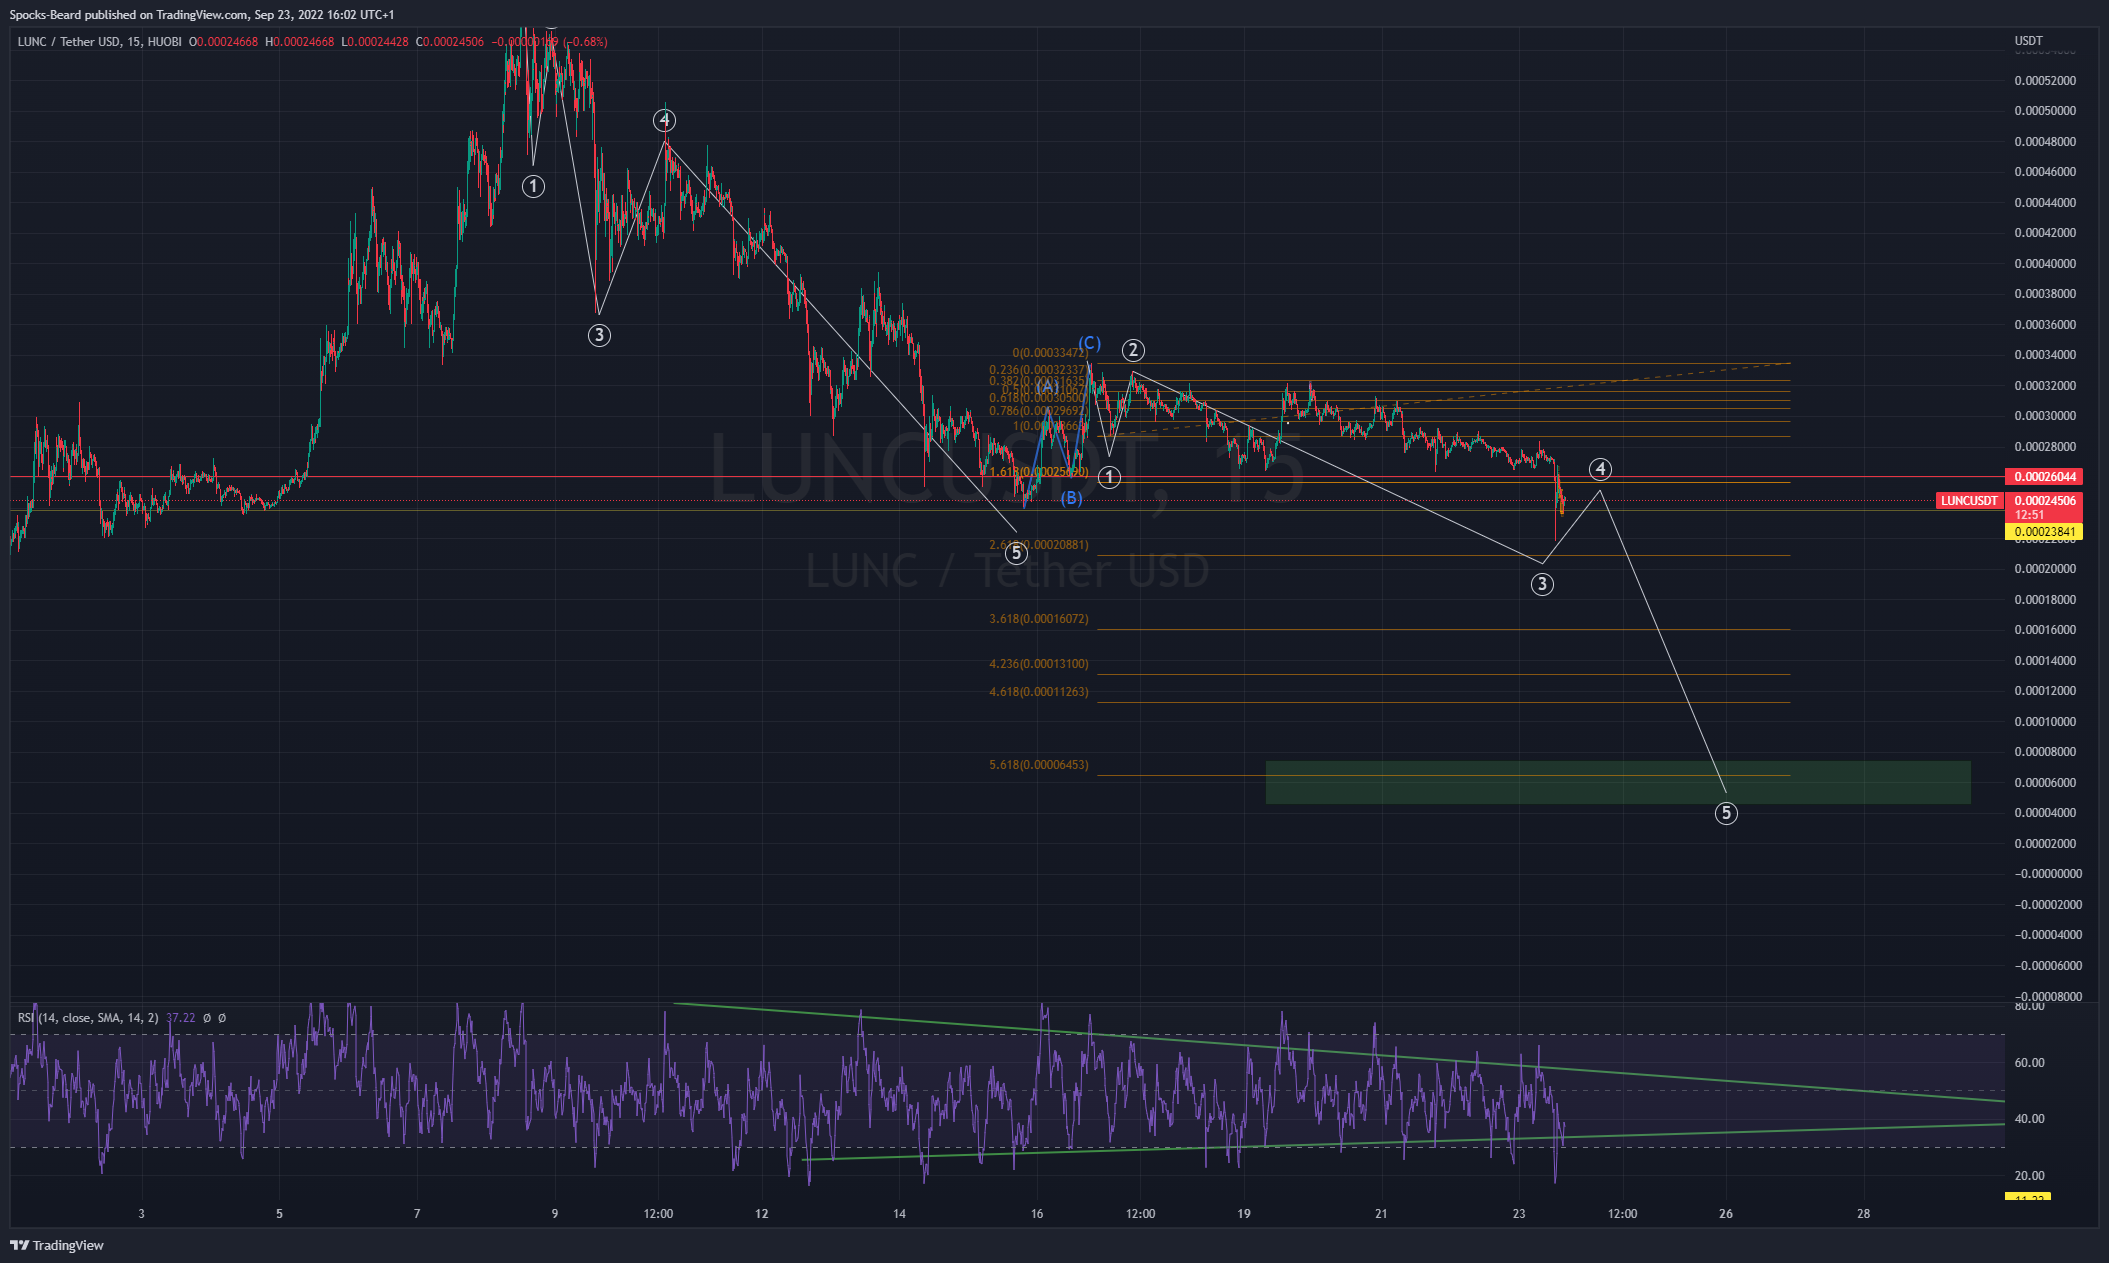Click the RSI value 37.22 in legend
This screenshot has width=2109, height=1263.
[x=181, y=1018]
